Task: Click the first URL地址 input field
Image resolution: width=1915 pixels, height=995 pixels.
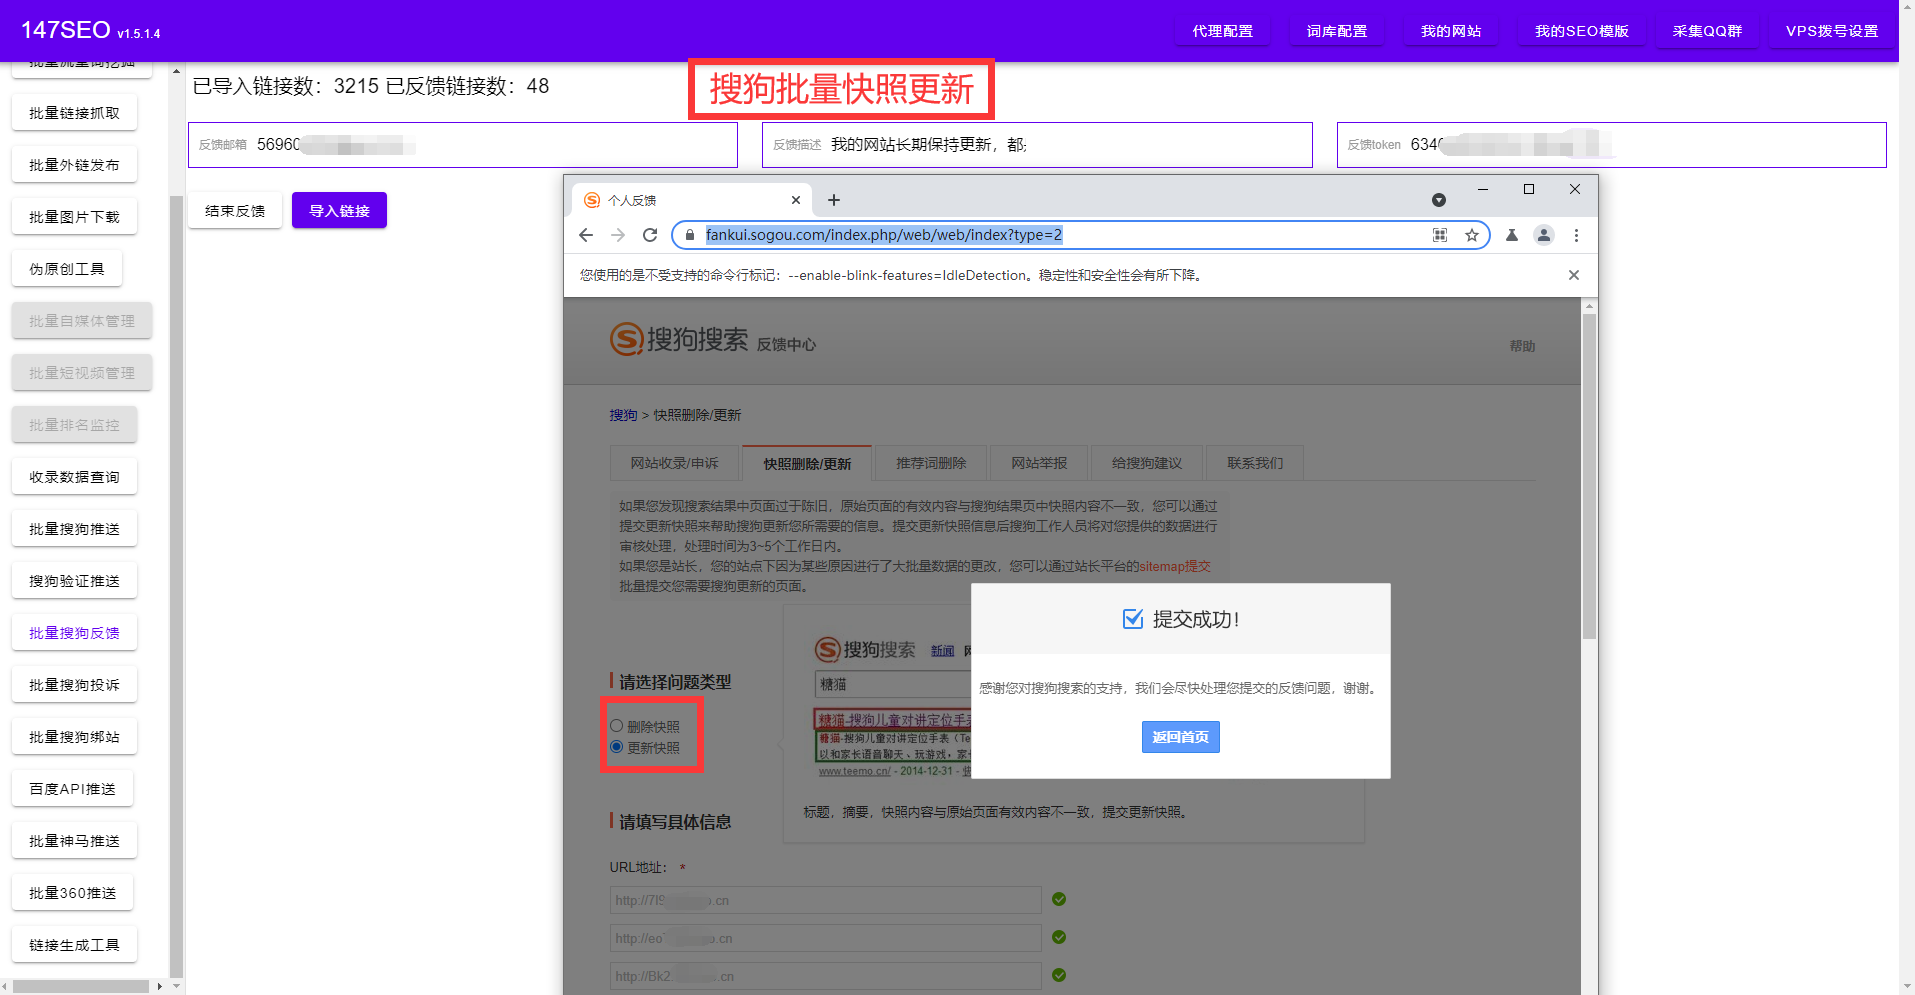Action: tap(825, 900)
